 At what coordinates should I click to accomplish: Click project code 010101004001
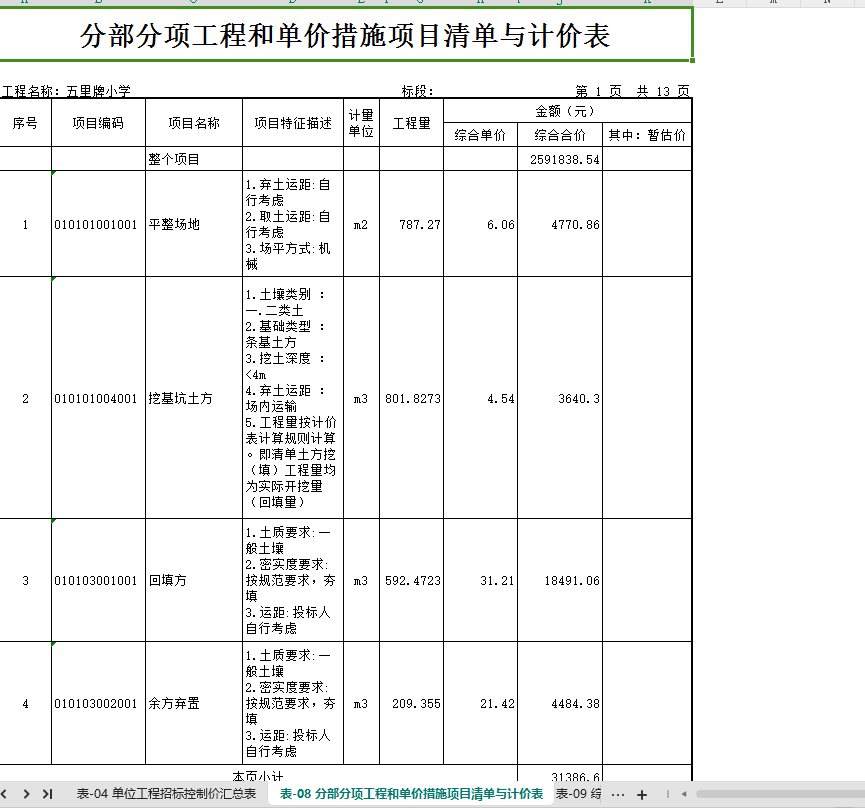click(98, 398)
